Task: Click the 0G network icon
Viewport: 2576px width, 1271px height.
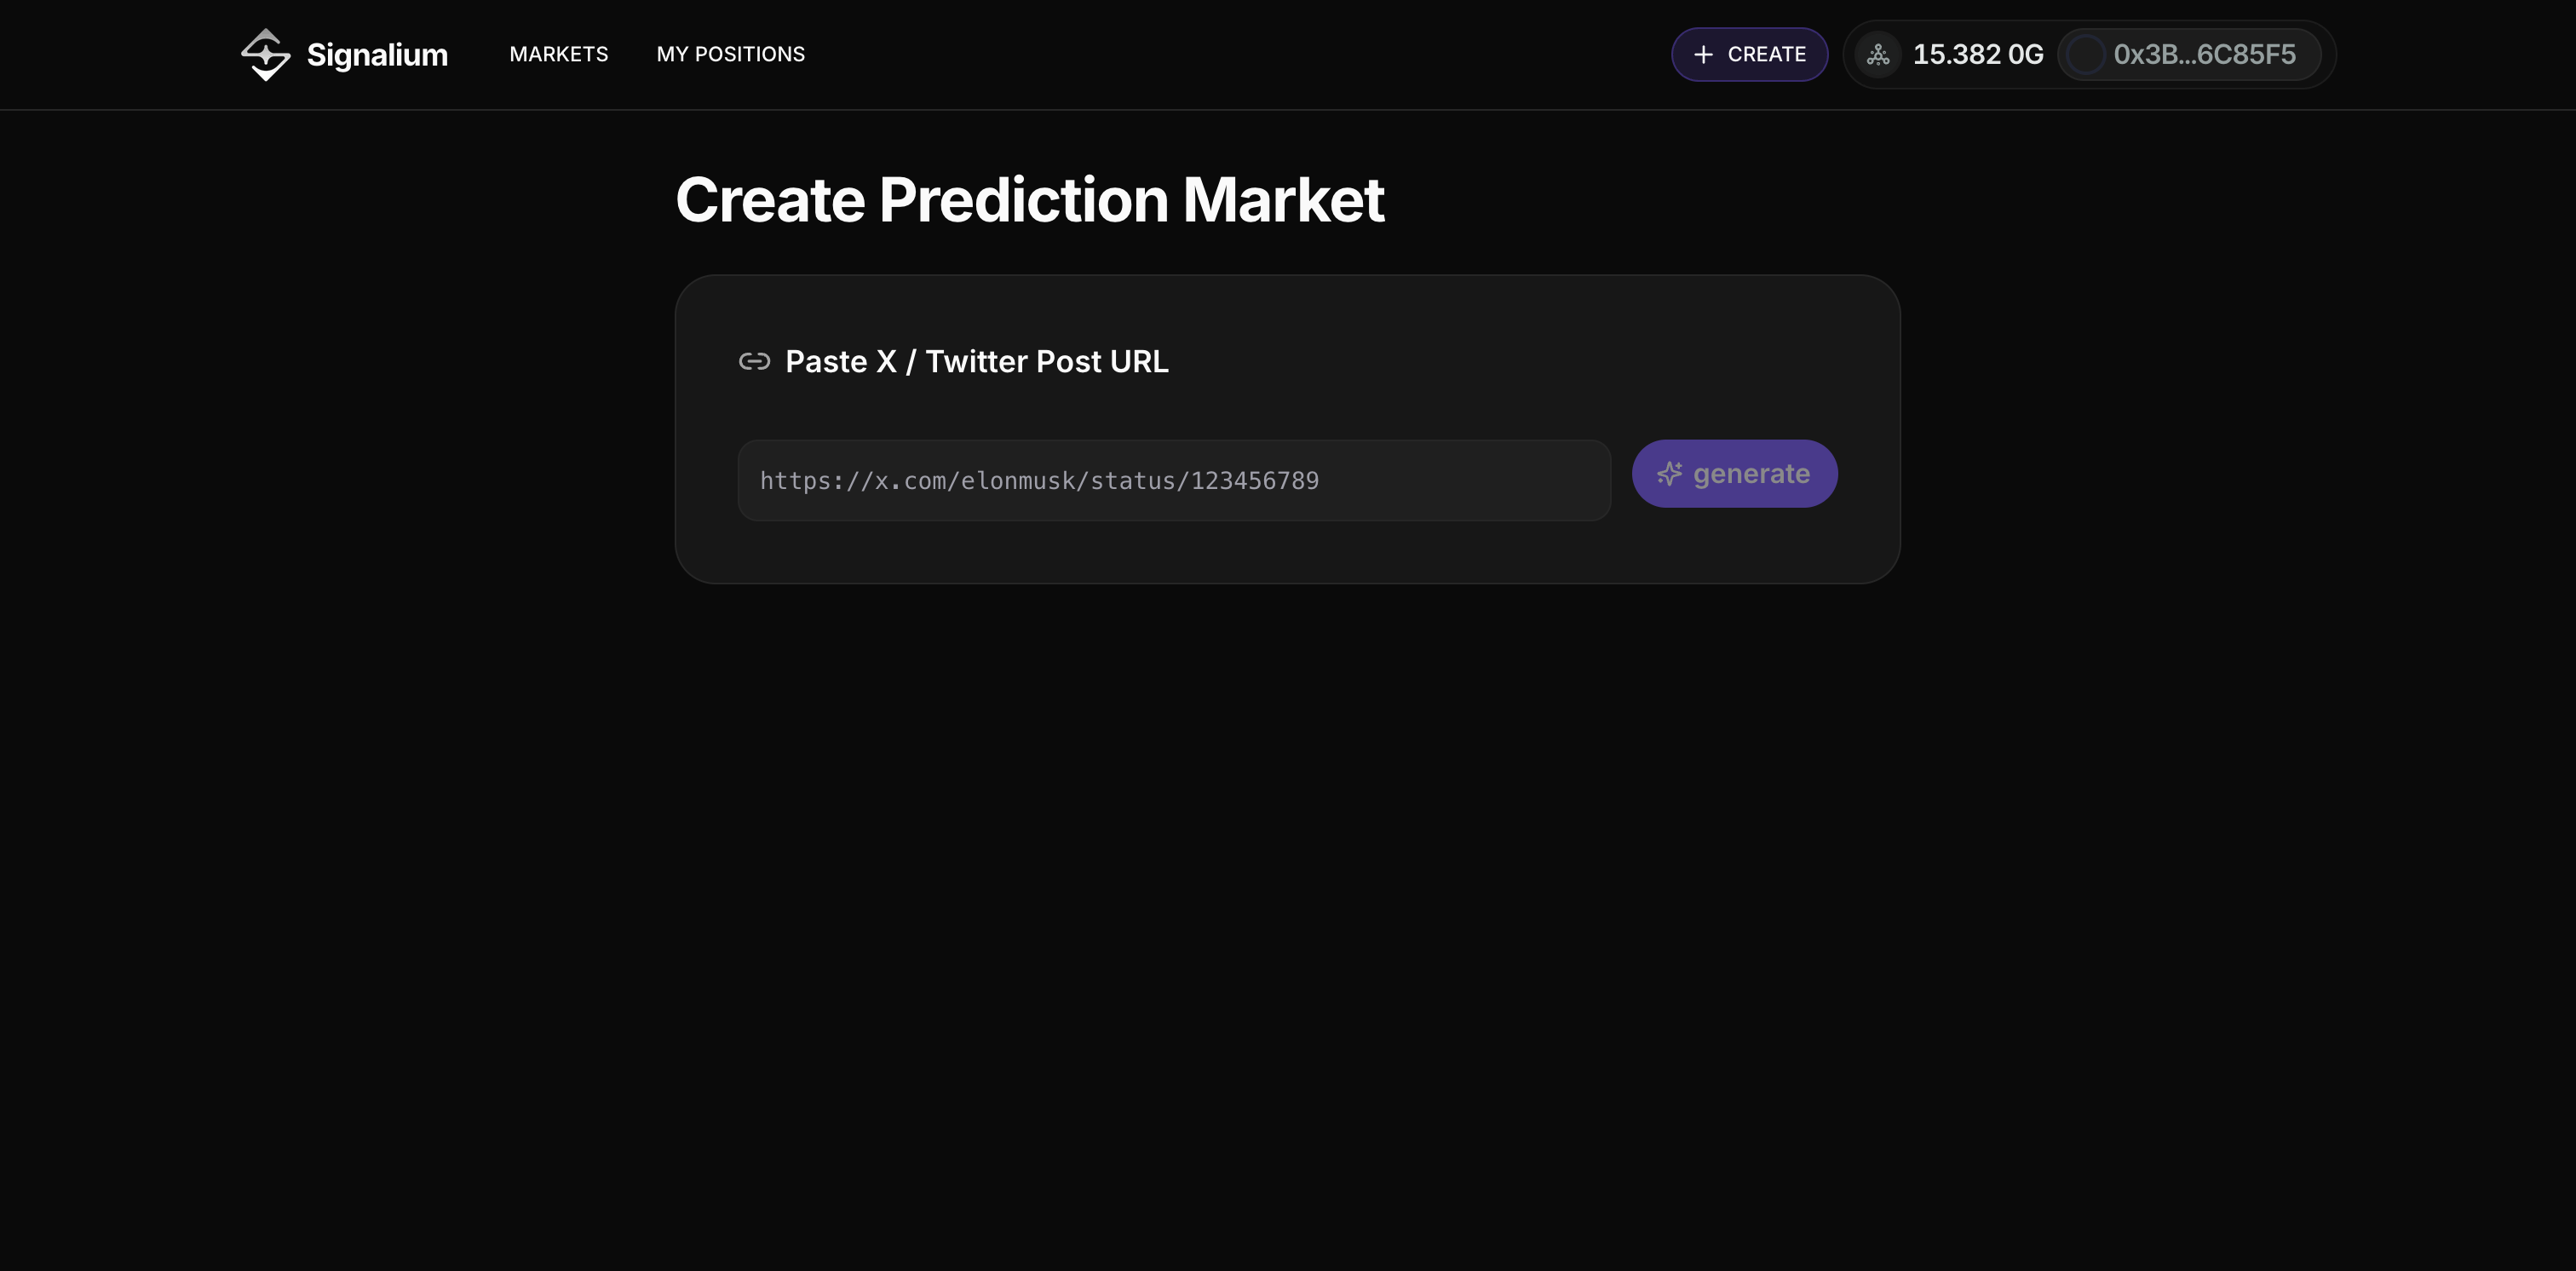Action: 1877,55
